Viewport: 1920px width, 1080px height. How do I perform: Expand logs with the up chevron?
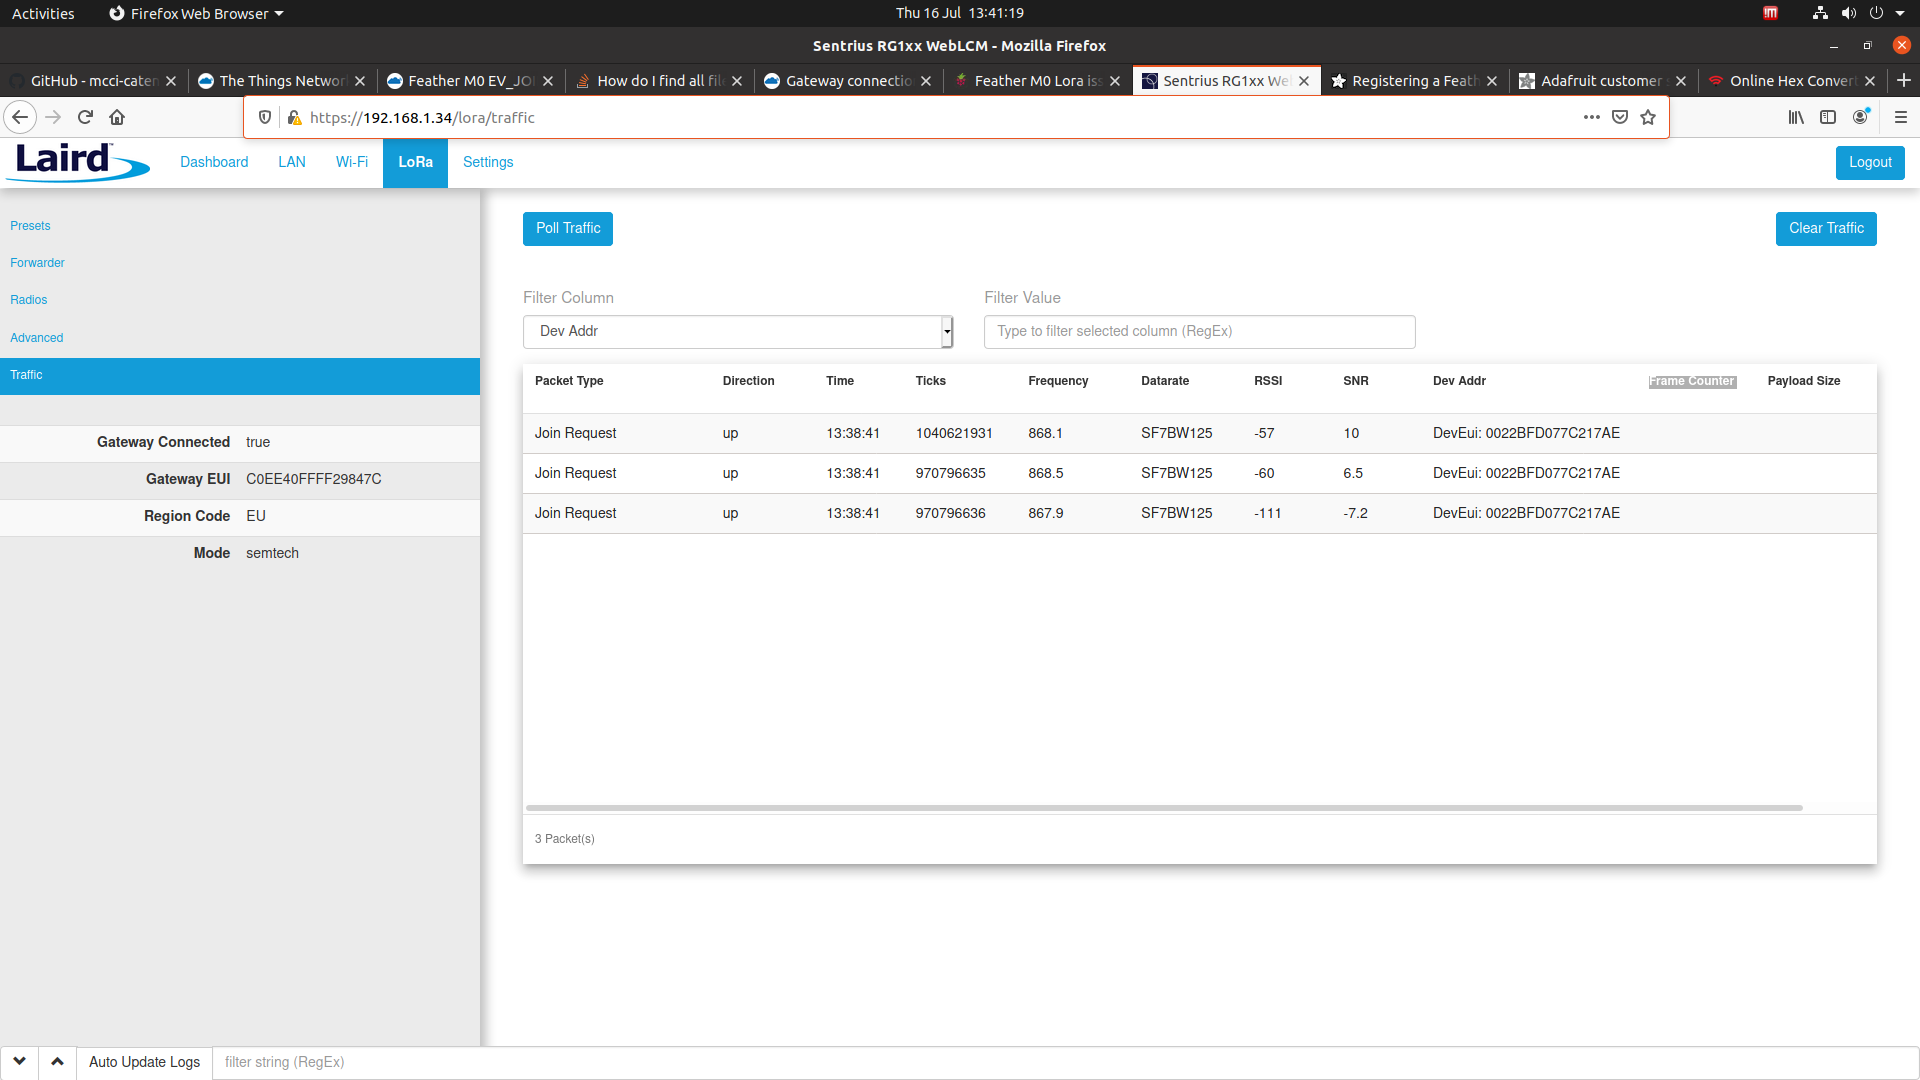(57, 1062)
